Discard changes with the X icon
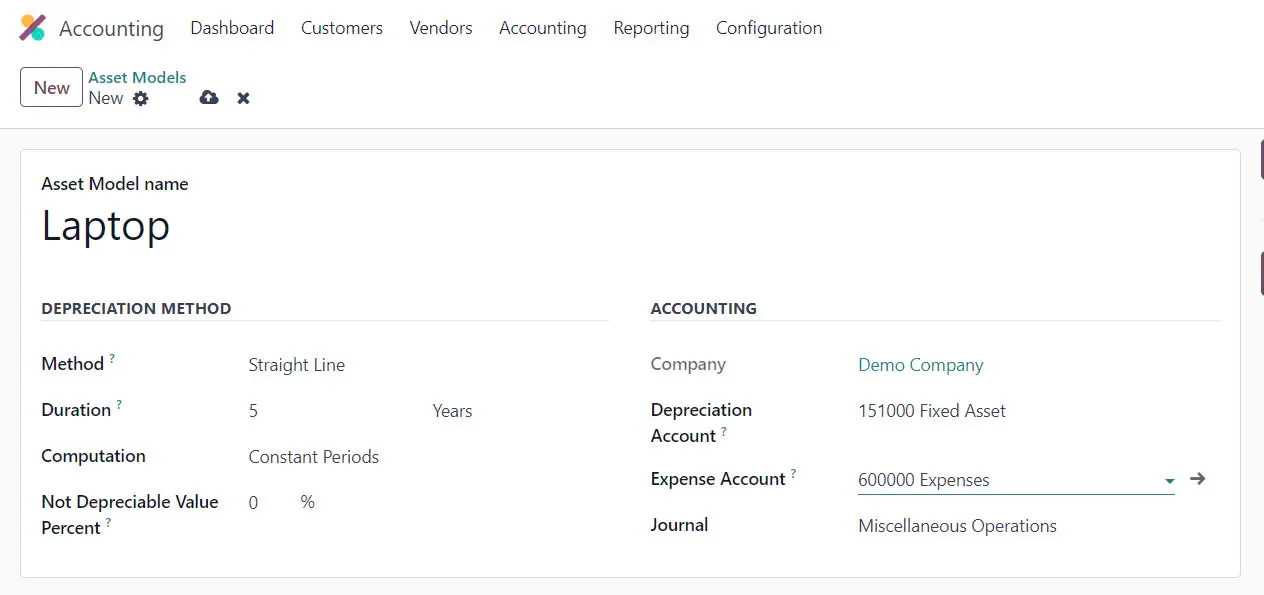The height and width of the screenshot is (595, 1264). click(243, 98)
